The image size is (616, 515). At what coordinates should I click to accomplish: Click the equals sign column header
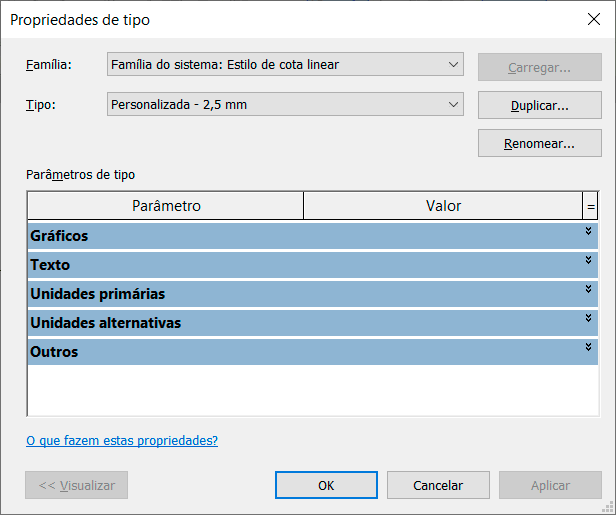click(x=590, y=206)
